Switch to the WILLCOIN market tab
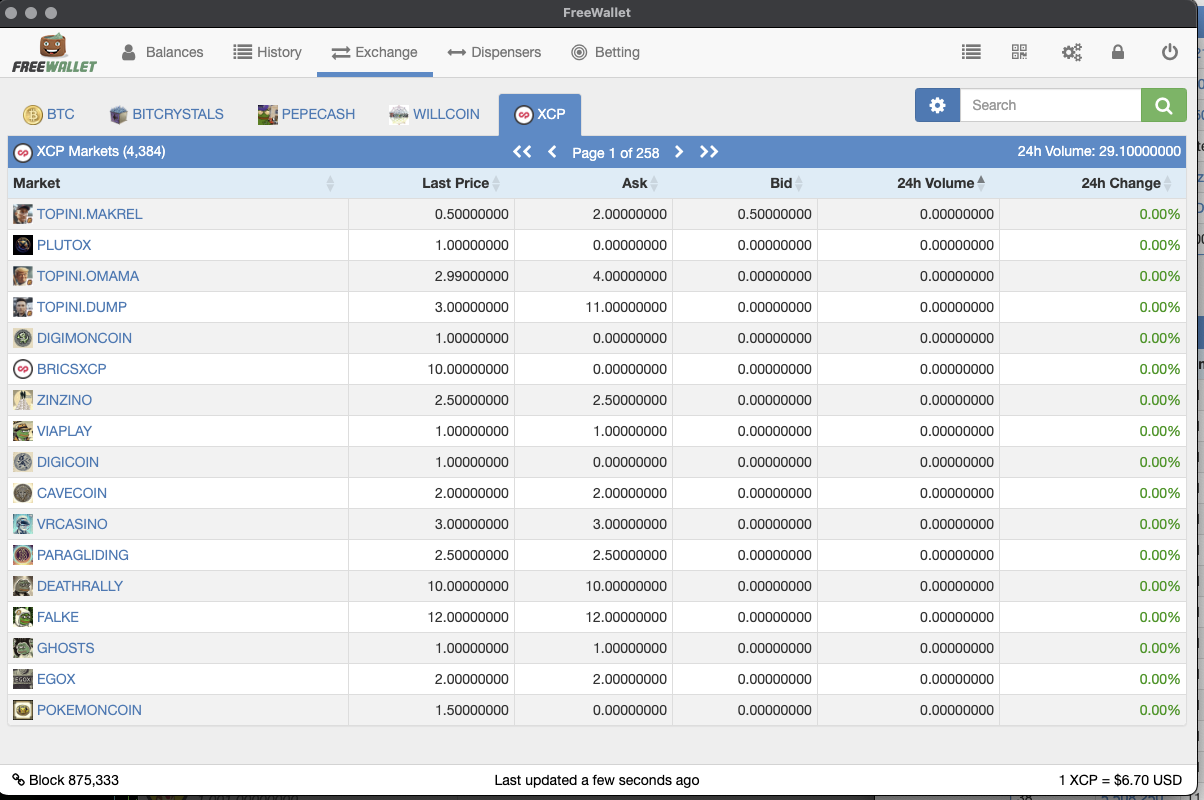 point(434,114)
